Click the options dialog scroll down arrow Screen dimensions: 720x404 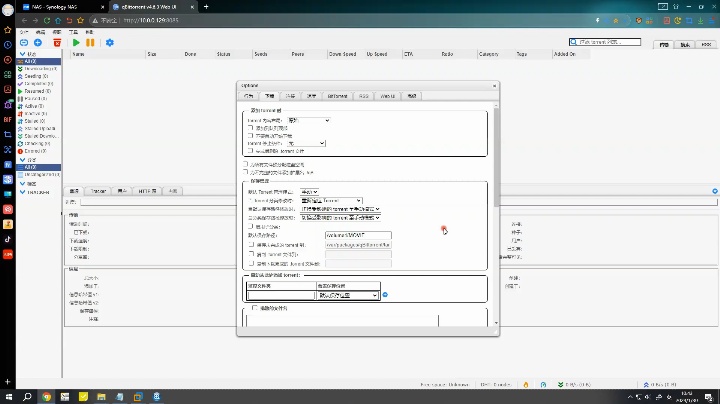click(x=496, y=323)
